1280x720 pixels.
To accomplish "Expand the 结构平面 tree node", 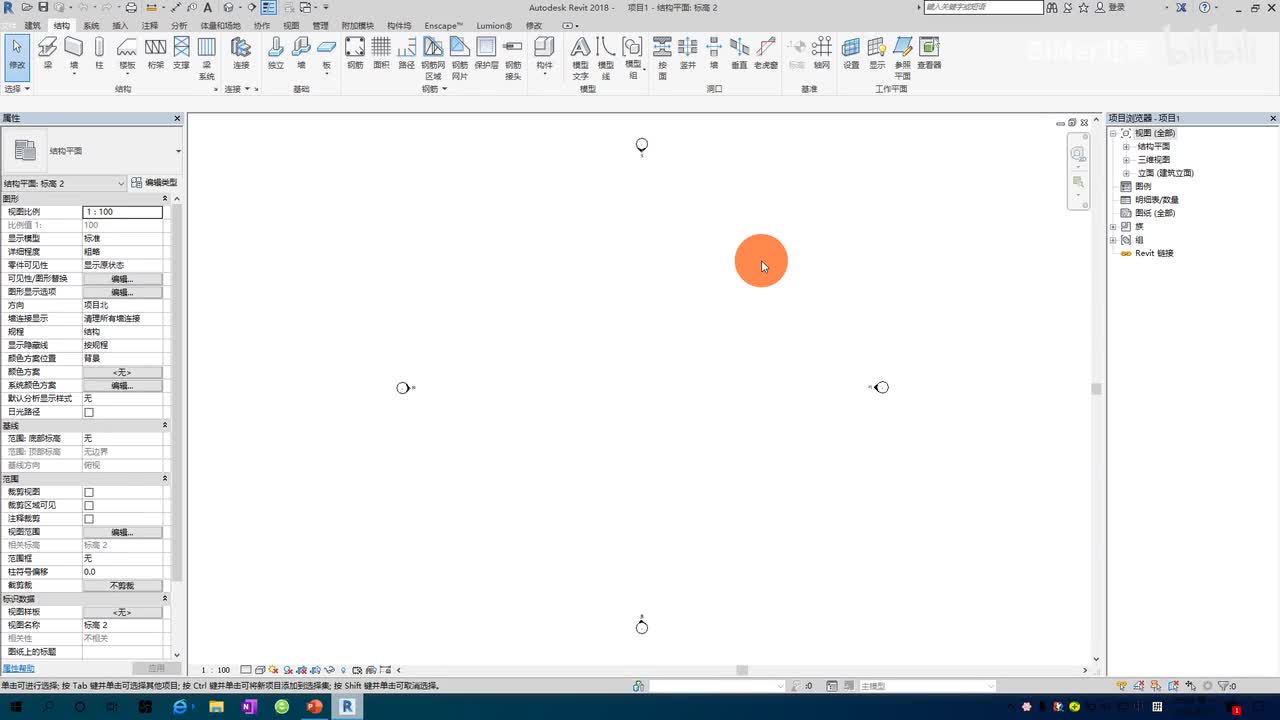I will click(1126, 146).
